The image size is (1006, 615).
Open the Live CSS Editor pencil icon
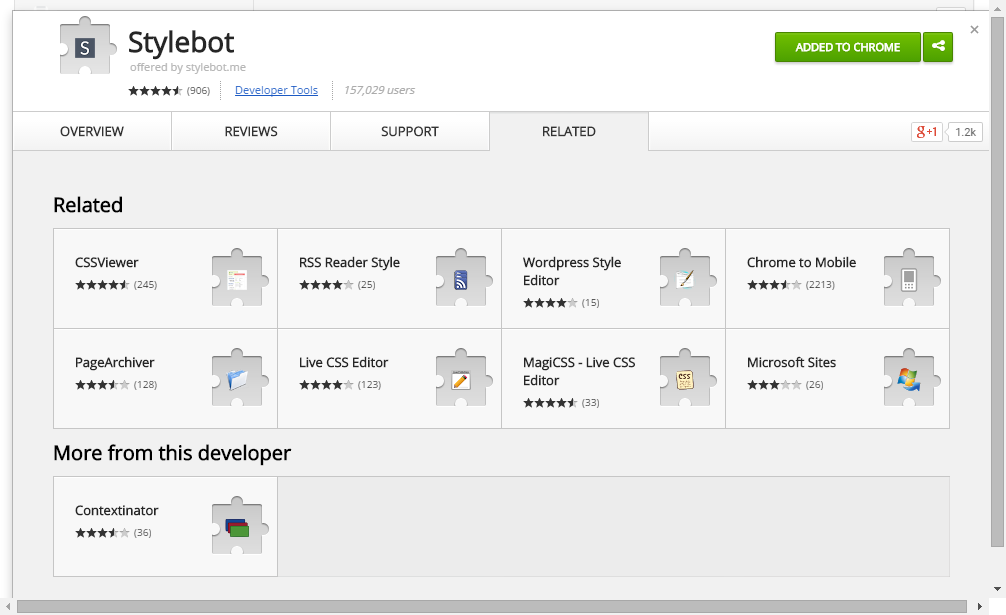(464, 378)
